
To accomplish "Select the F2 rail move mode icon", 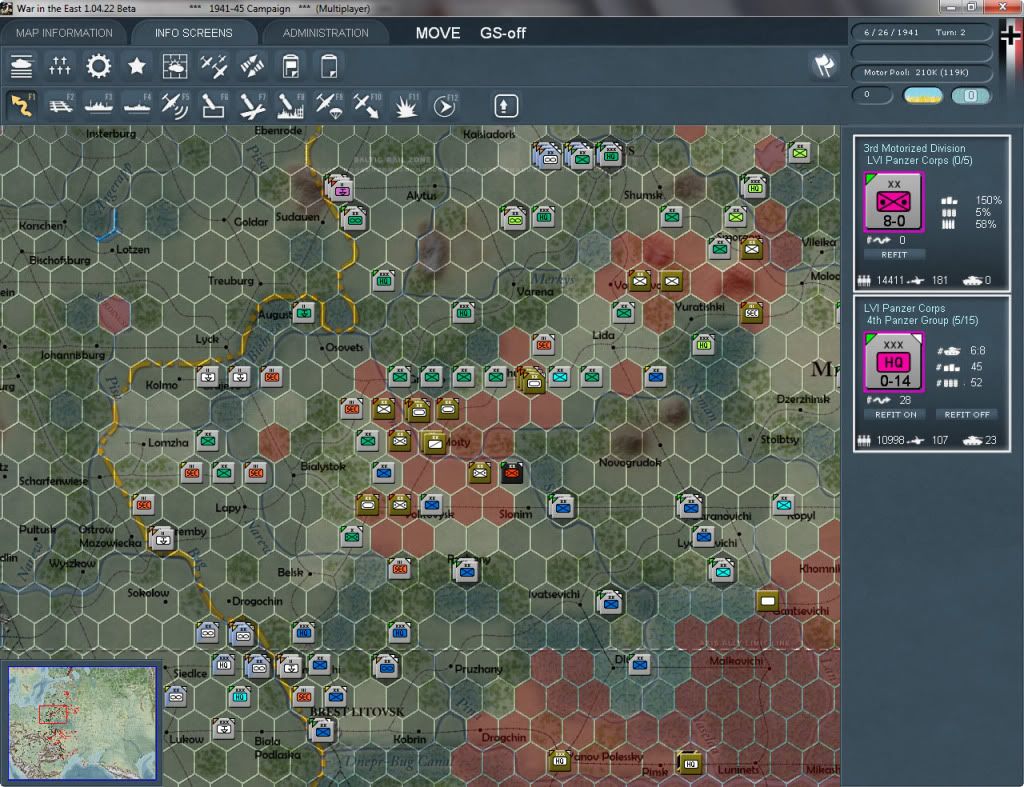I will 61,105.
